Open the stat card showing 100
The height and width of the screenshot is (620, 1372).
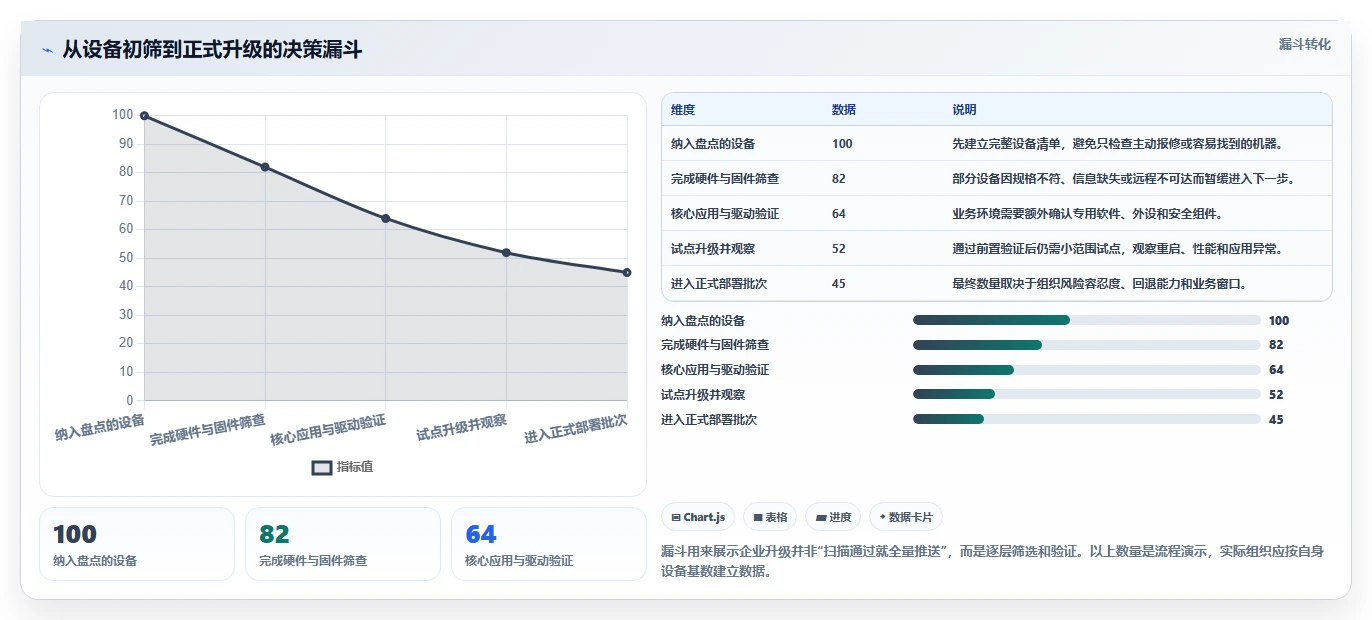pos(137,544)
